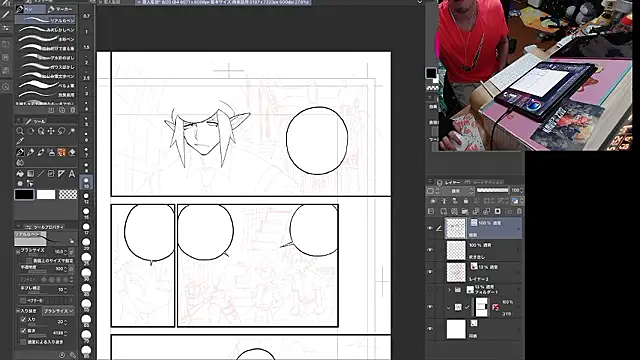Open the ツールプロパティ panel tab
The image size is (640, 360).
[x=45, y=227]
